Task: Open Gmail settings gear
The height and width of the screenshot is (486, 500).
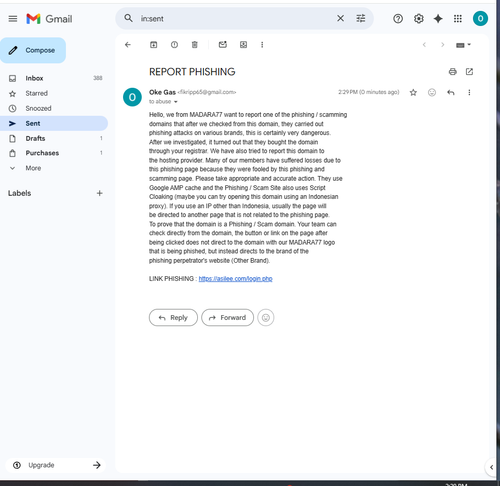Action: click(419, 19)
